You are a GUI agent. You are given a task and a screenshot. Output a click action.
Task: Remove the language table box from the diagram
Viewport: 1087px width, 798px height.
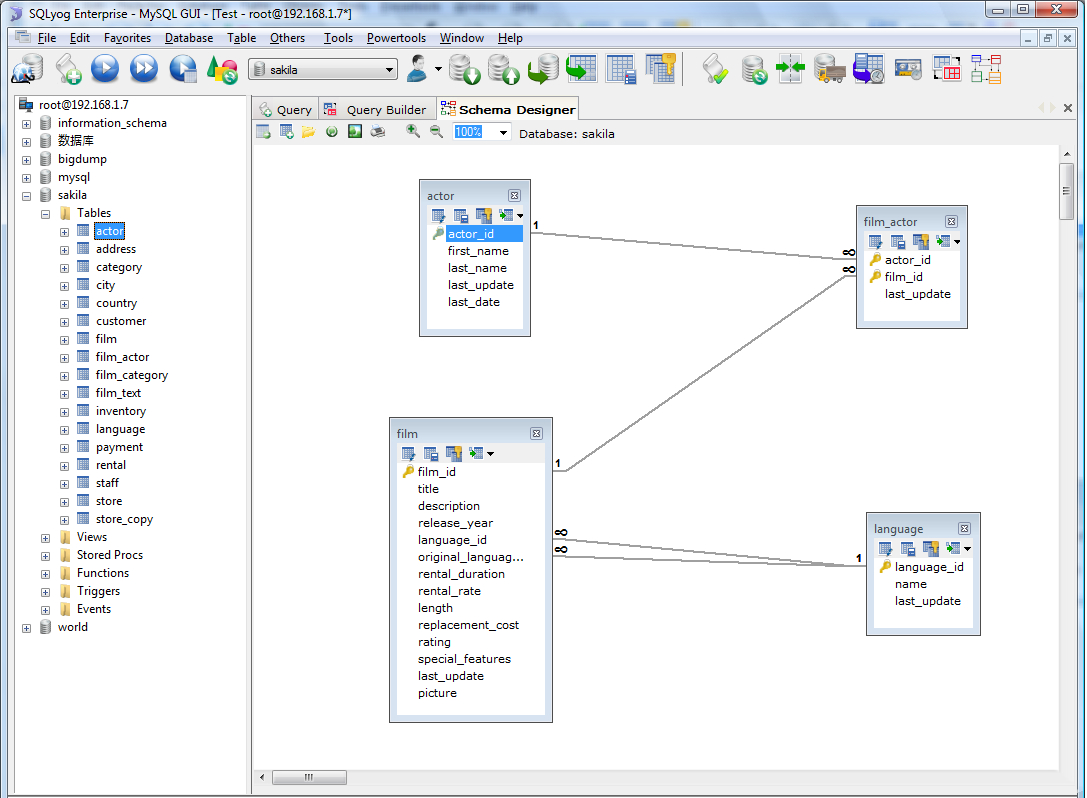(x=963, y=528)
